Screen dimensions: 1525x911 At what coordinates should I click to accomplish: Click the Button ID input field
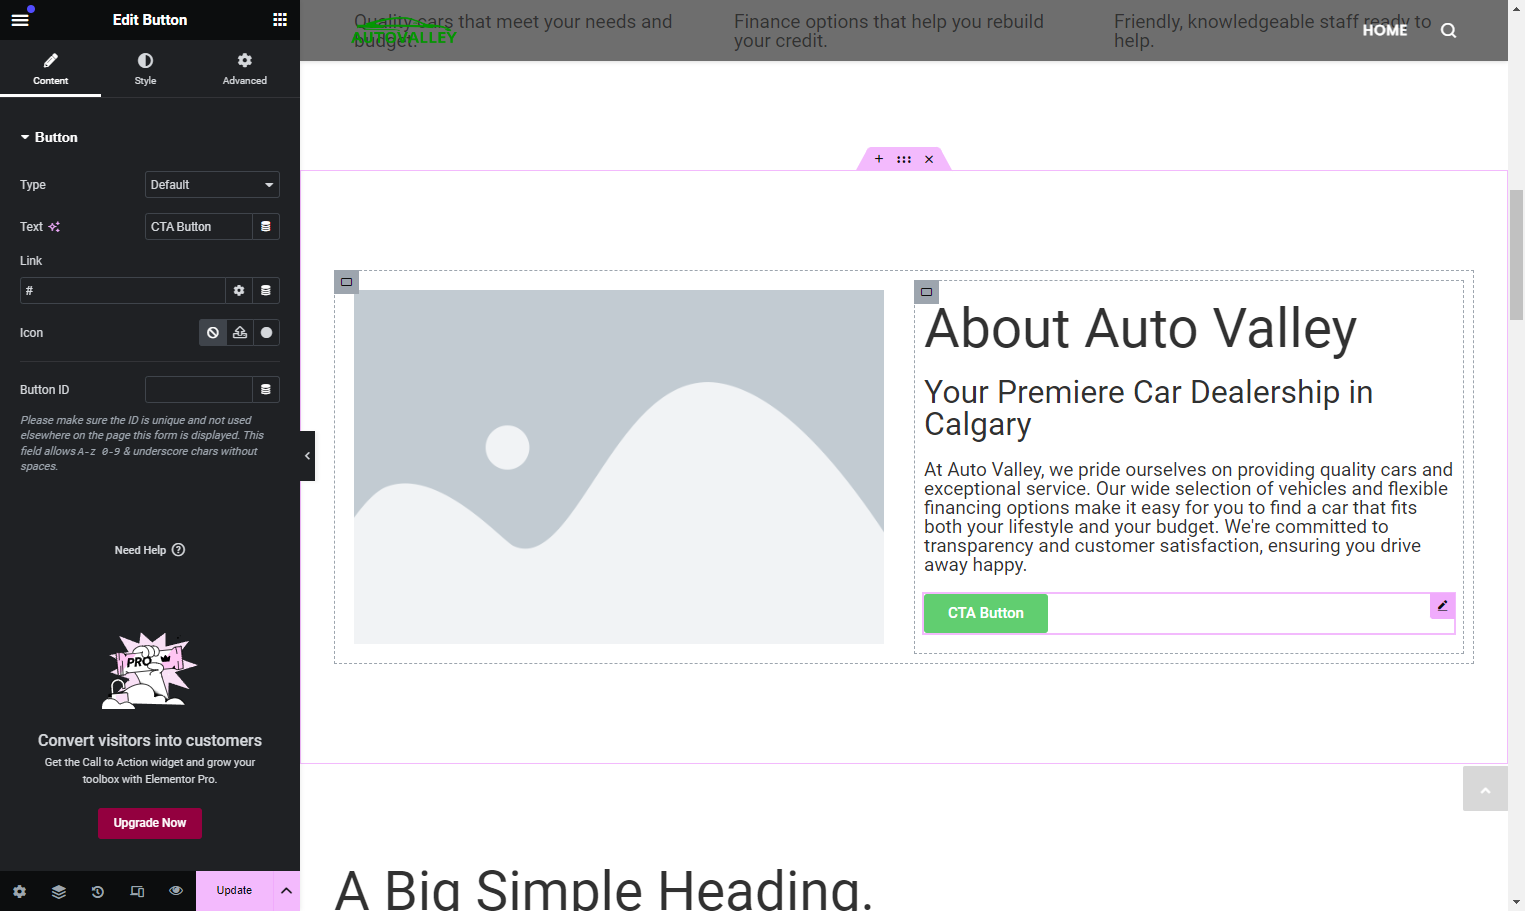pyautogui.click(x=198, y=390)
